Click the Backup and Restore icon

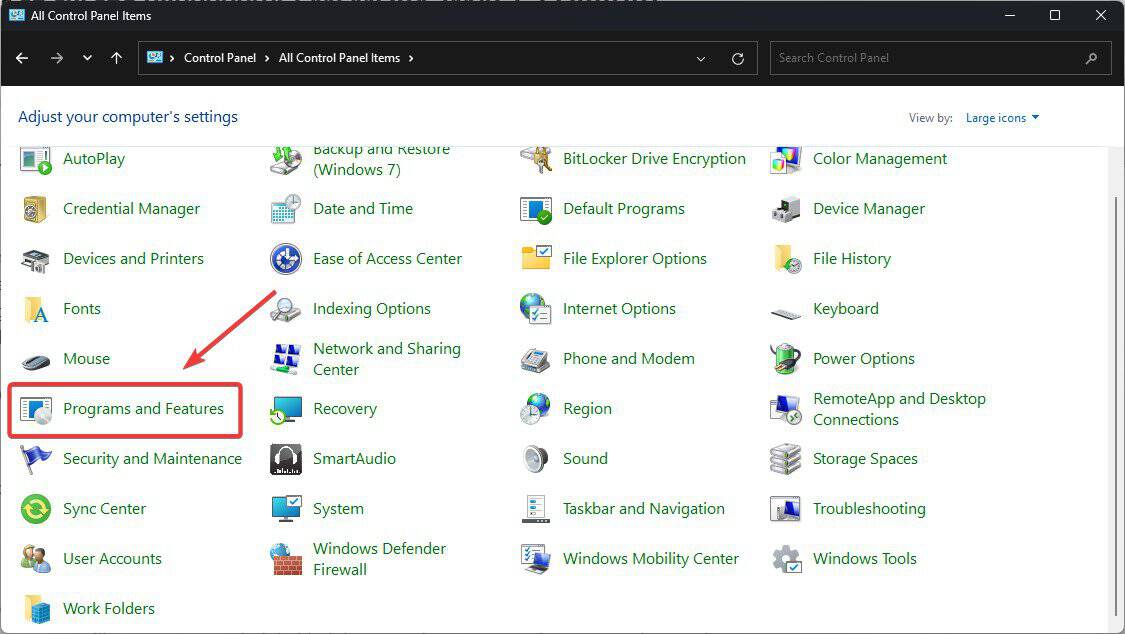pyautogui.click(x=286, y=160)
